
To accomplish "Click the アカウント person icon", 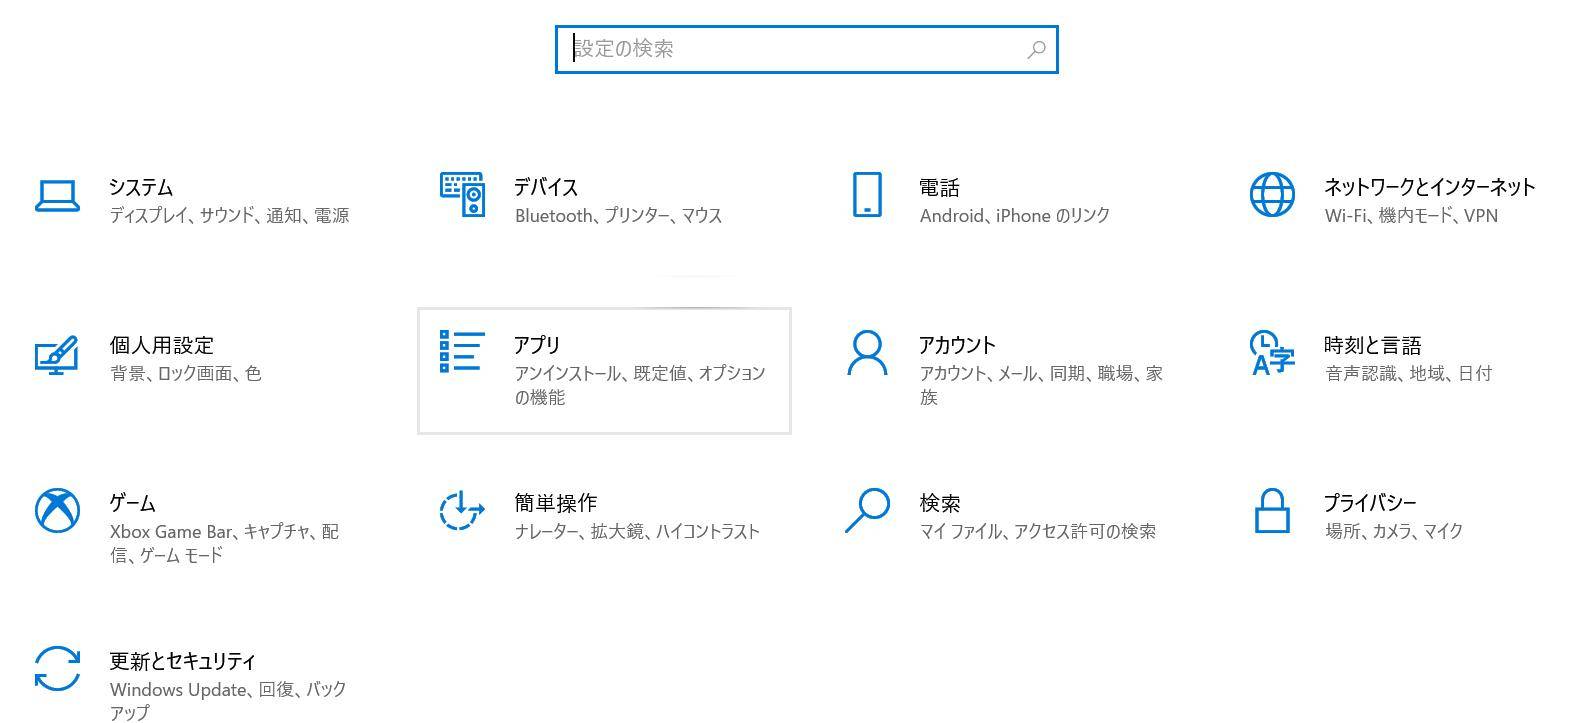I will tap(867, 353).
